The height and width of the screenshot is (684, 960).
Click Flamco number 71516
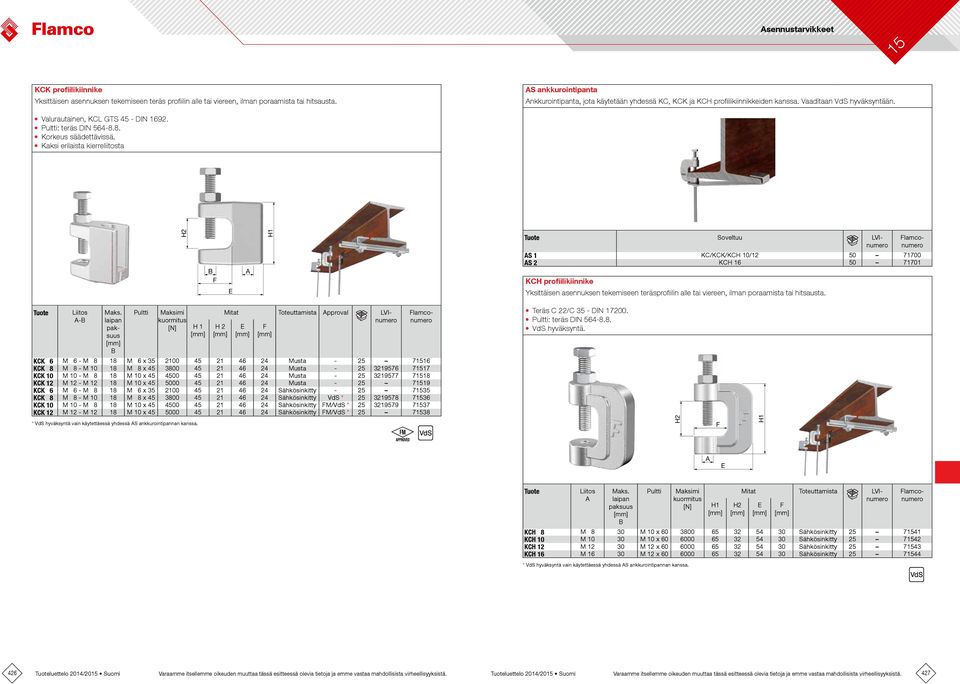pyautogui.click(x=421, y=361)
